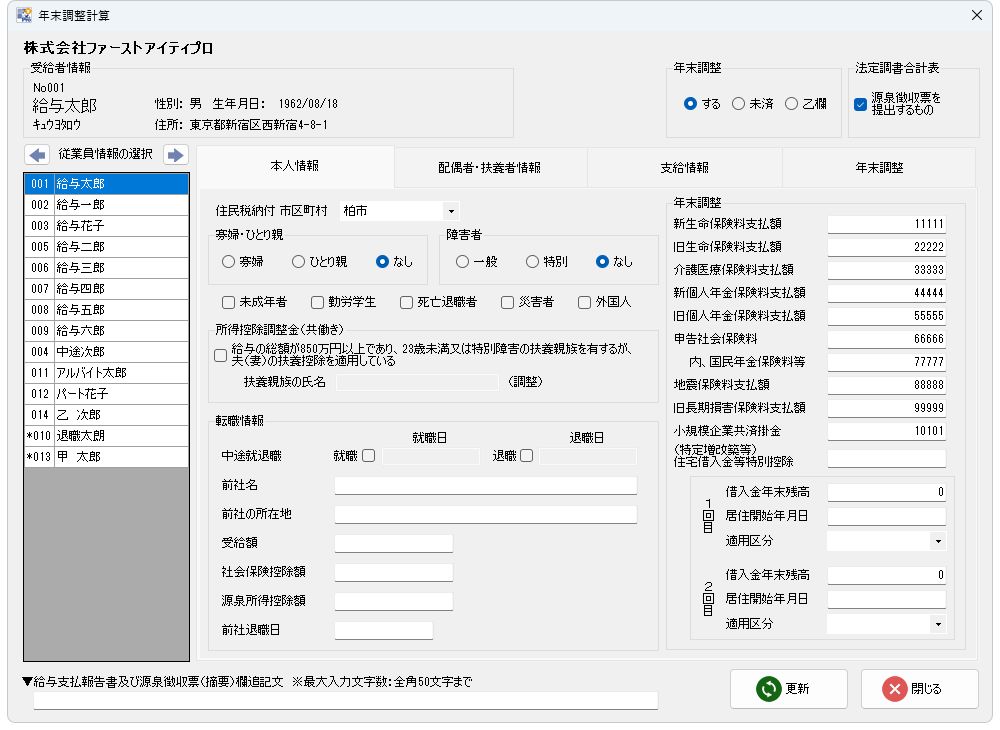This screenshot has width=1000, height=730.
Task: Click the next employee right arrow icon
Action: pyautogui.click(x=176, y=155)
